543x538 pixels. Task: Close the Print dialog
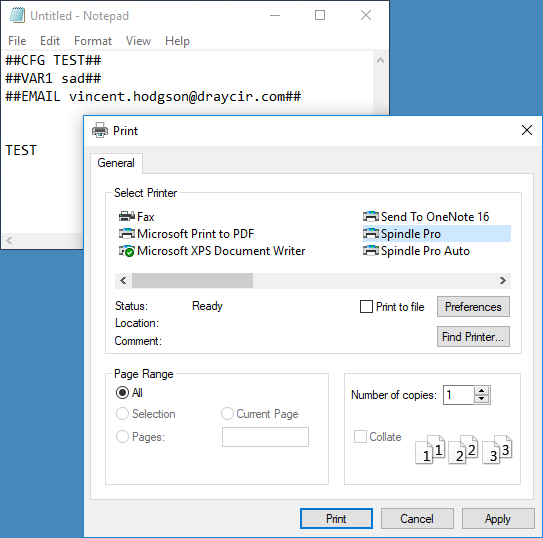tap(527, 131)
